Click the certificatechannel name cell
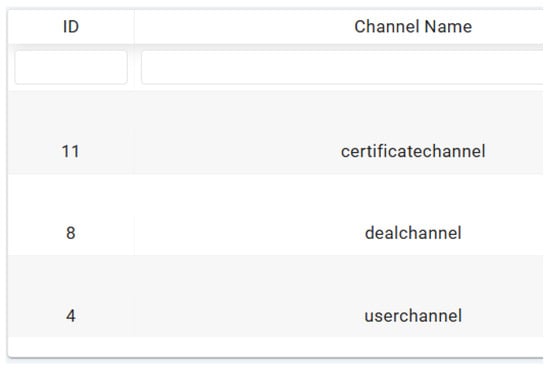Screen dimensions: 550x373 click(338, 152)
